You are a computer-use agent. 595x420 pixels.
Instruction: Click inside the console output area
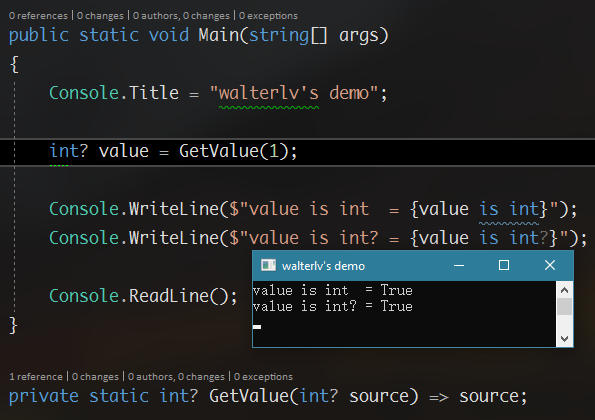pos(404,314)
